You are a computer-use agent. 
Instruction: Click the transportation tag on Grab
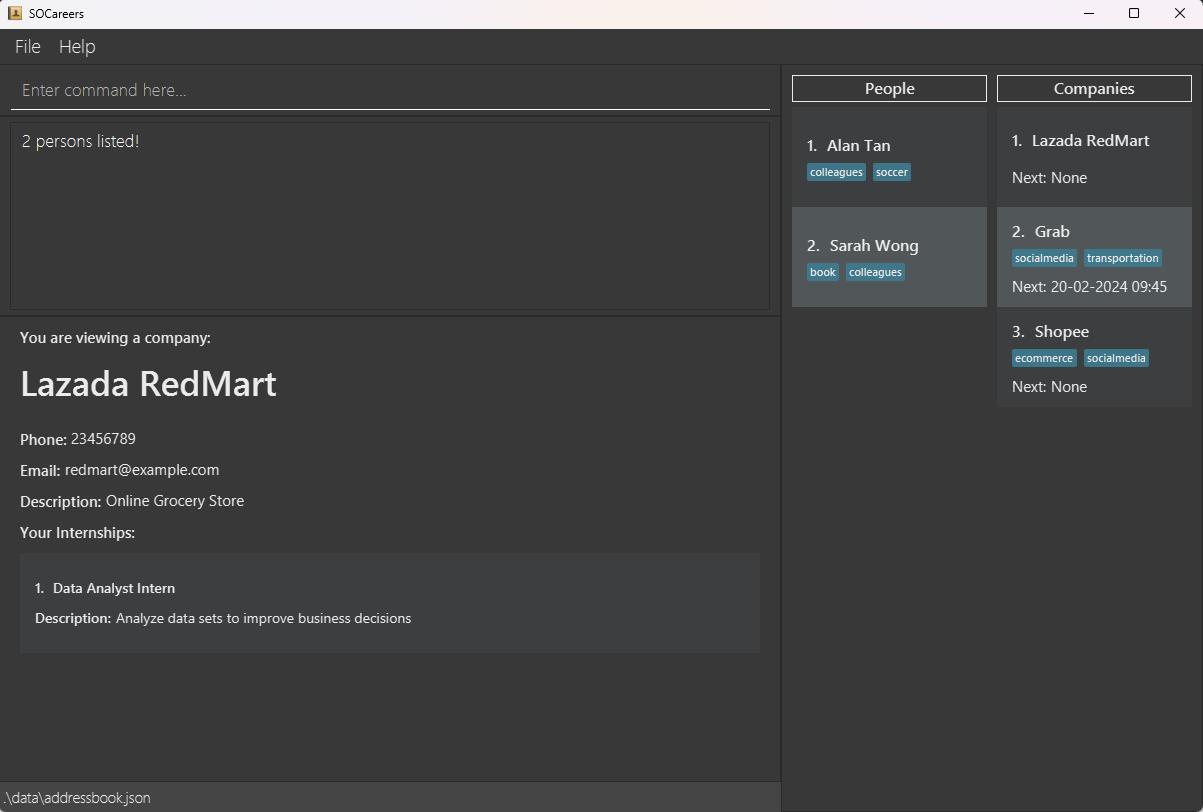1122,259
